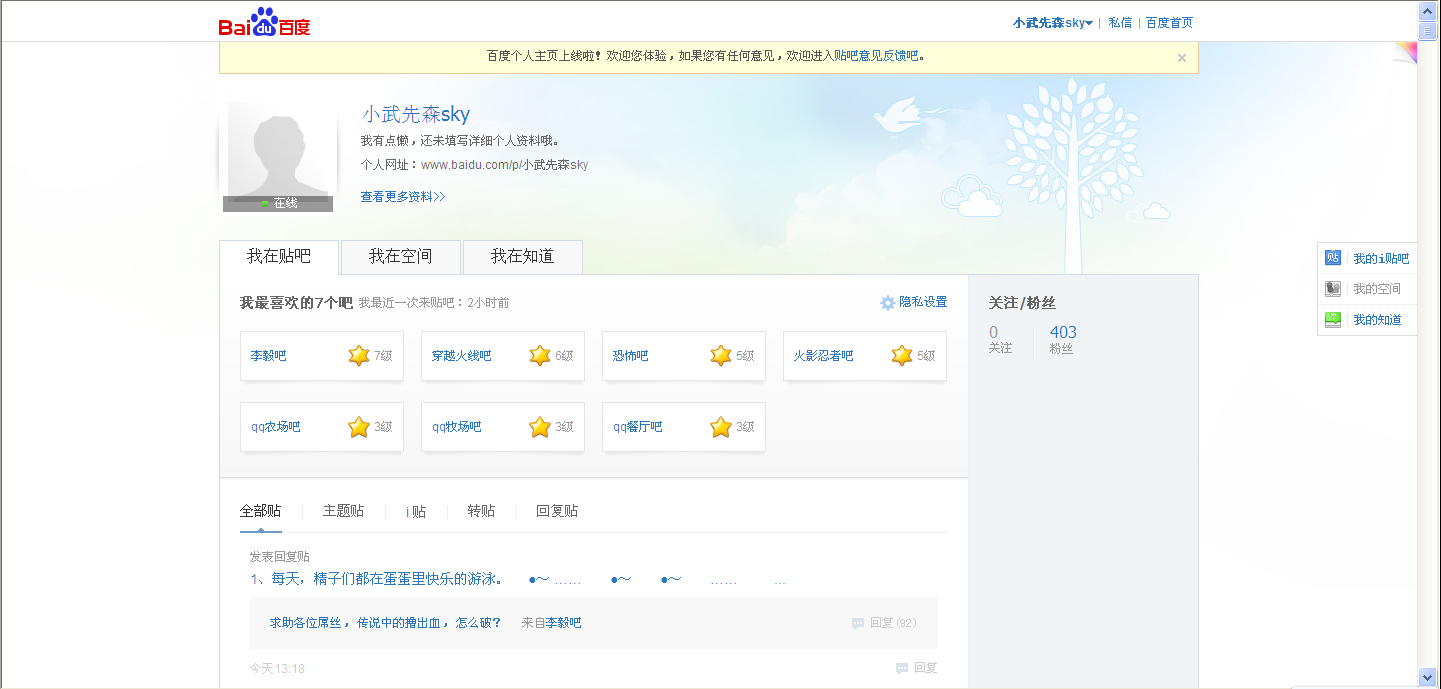The height and width of the screenshot is (689, 1441).
Task: Open 我的空间 in the side panel
Action: coord(1377,289)
